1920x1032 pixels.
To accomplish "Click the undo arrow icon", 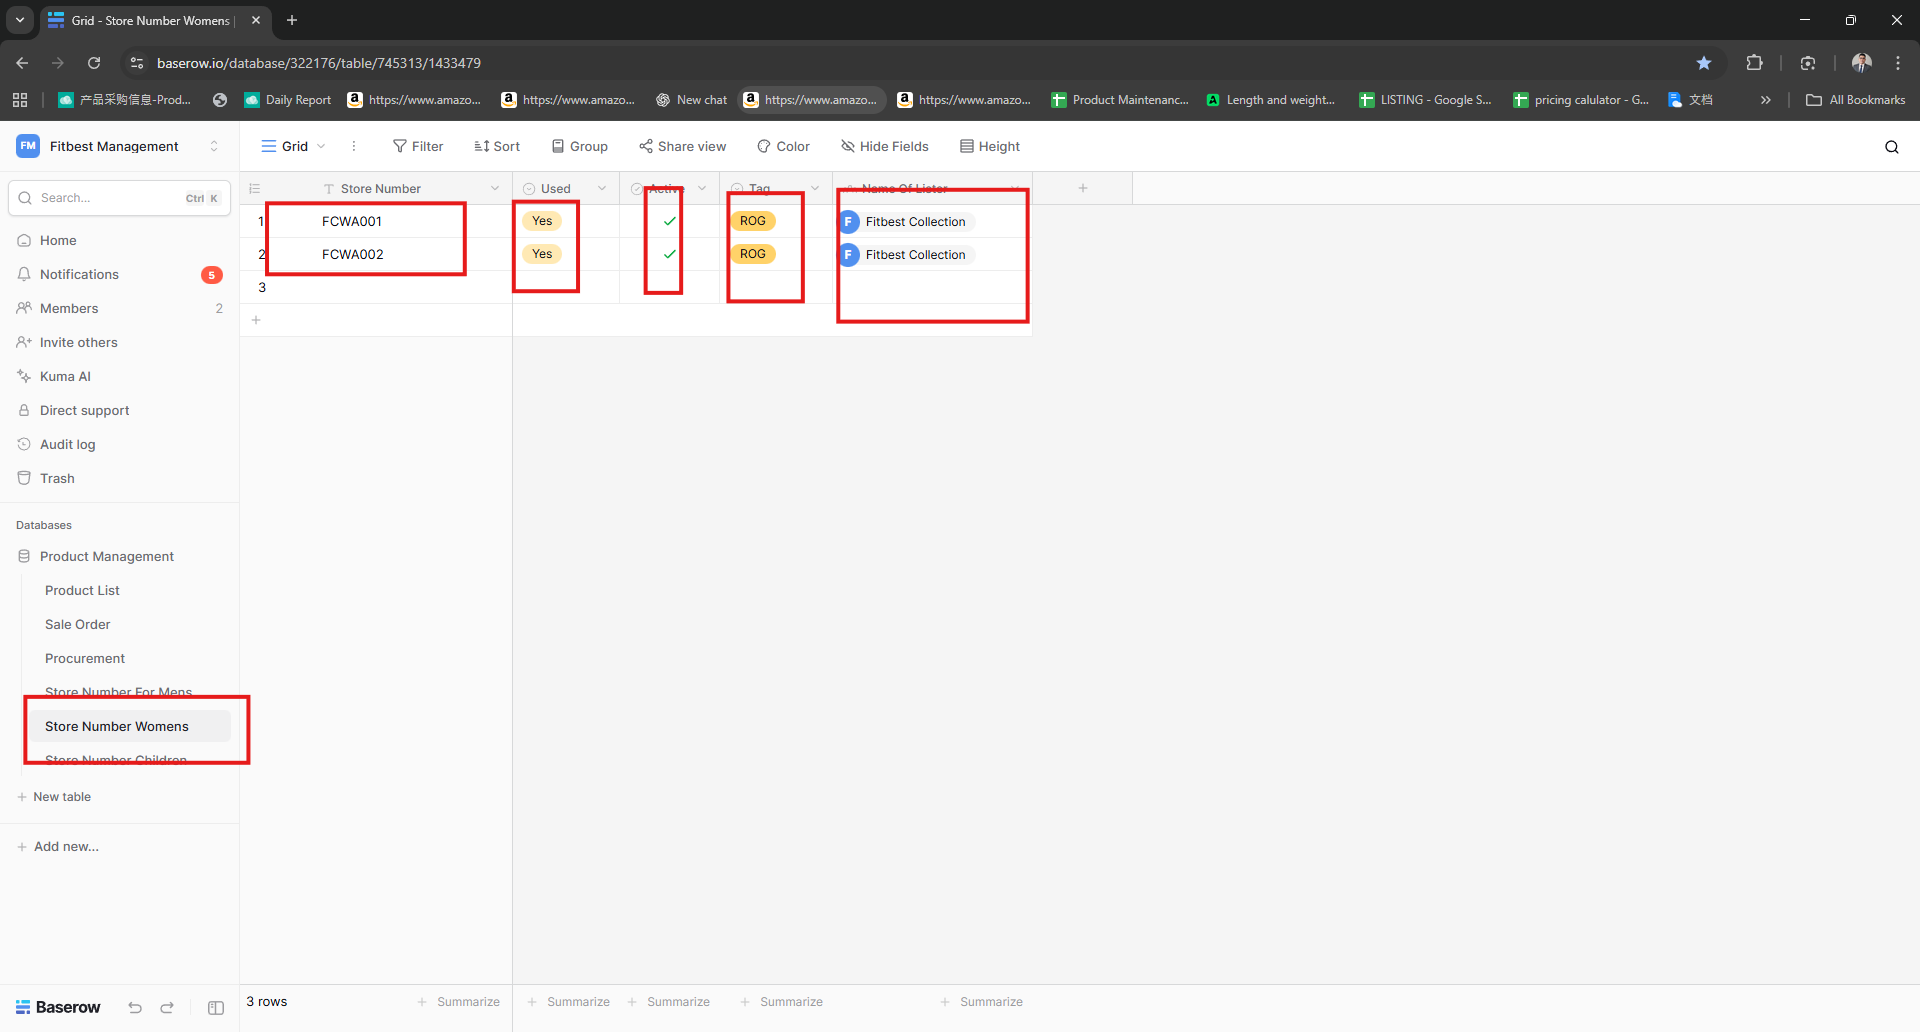I will (x=135, y=1008).
